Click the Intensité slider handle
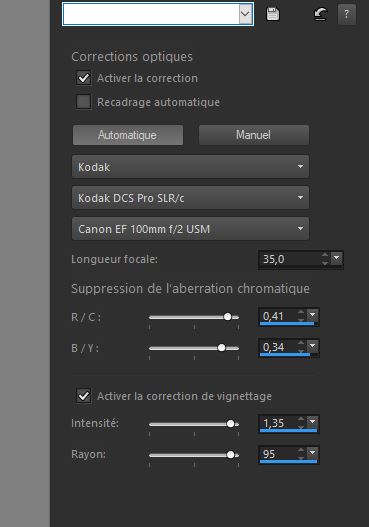 click(x=230, y=424)
